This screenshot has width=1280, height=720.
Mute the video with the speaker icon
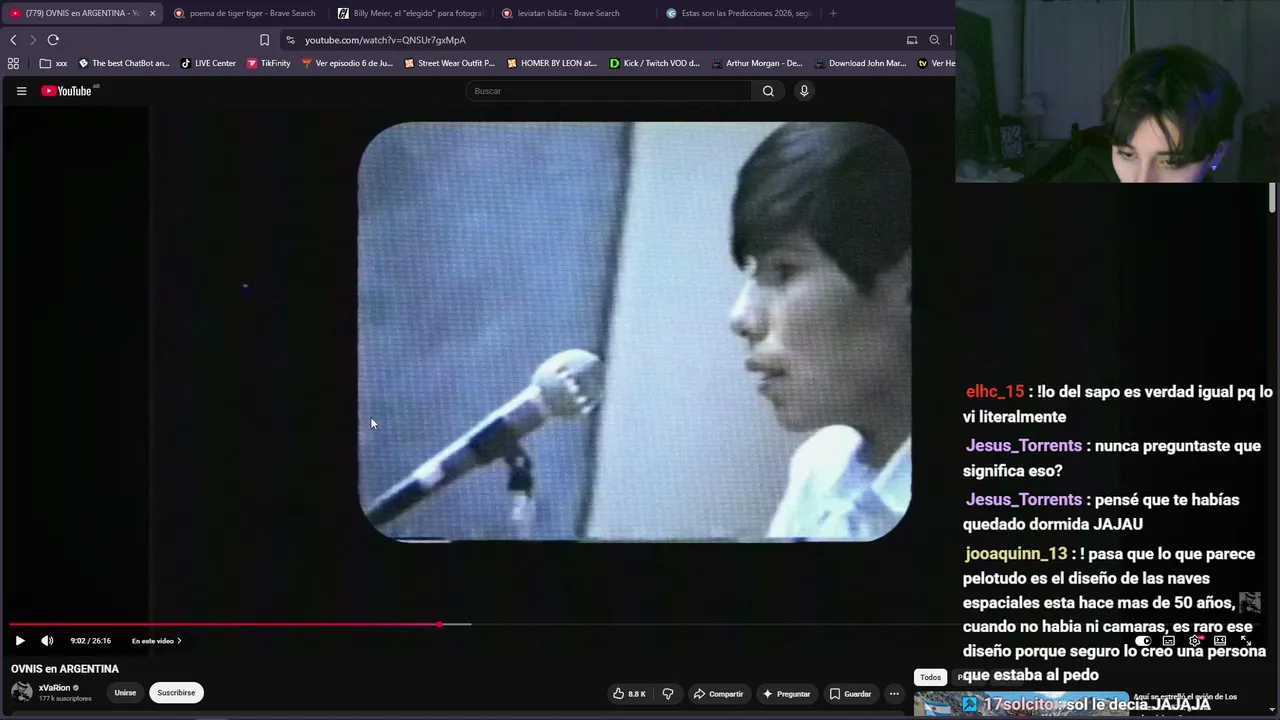(x=47, y=641)
